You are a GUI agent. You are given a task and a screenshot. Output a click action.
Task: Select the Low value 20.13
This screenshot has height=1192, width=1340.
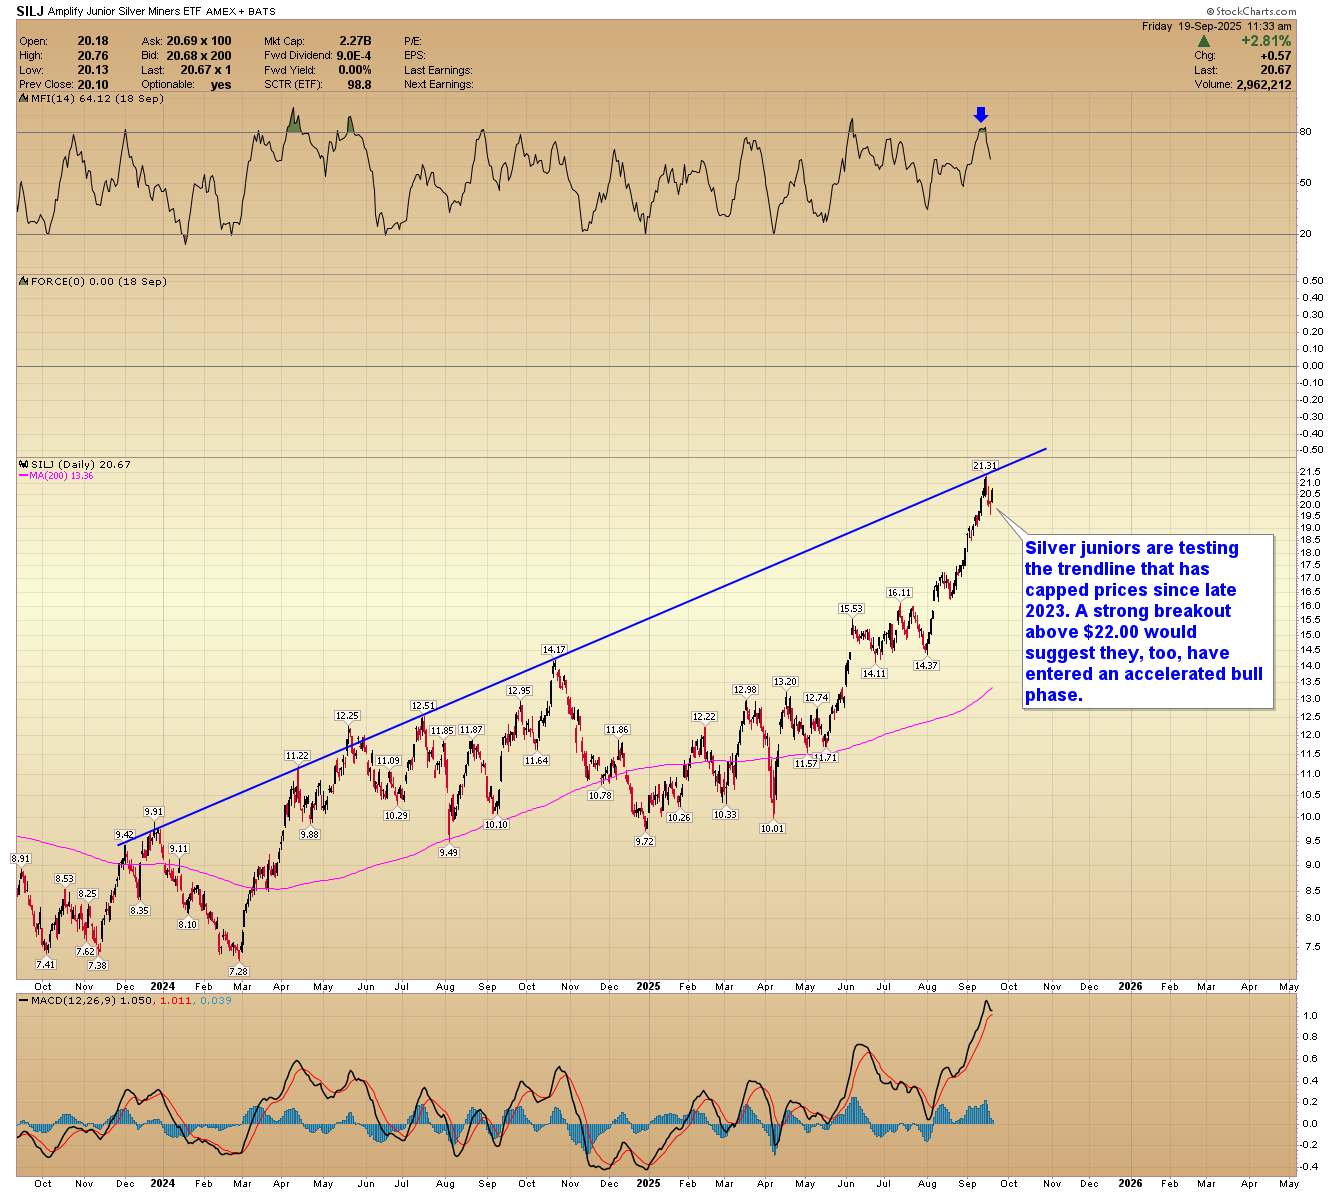[93, 70]
